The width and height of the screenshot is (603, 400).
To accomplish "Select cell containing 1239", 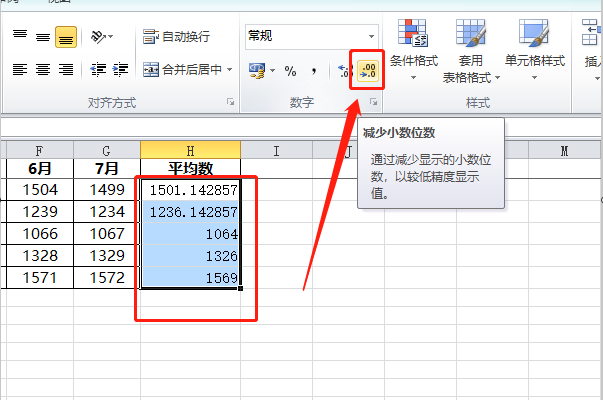I will coord(40,212).
